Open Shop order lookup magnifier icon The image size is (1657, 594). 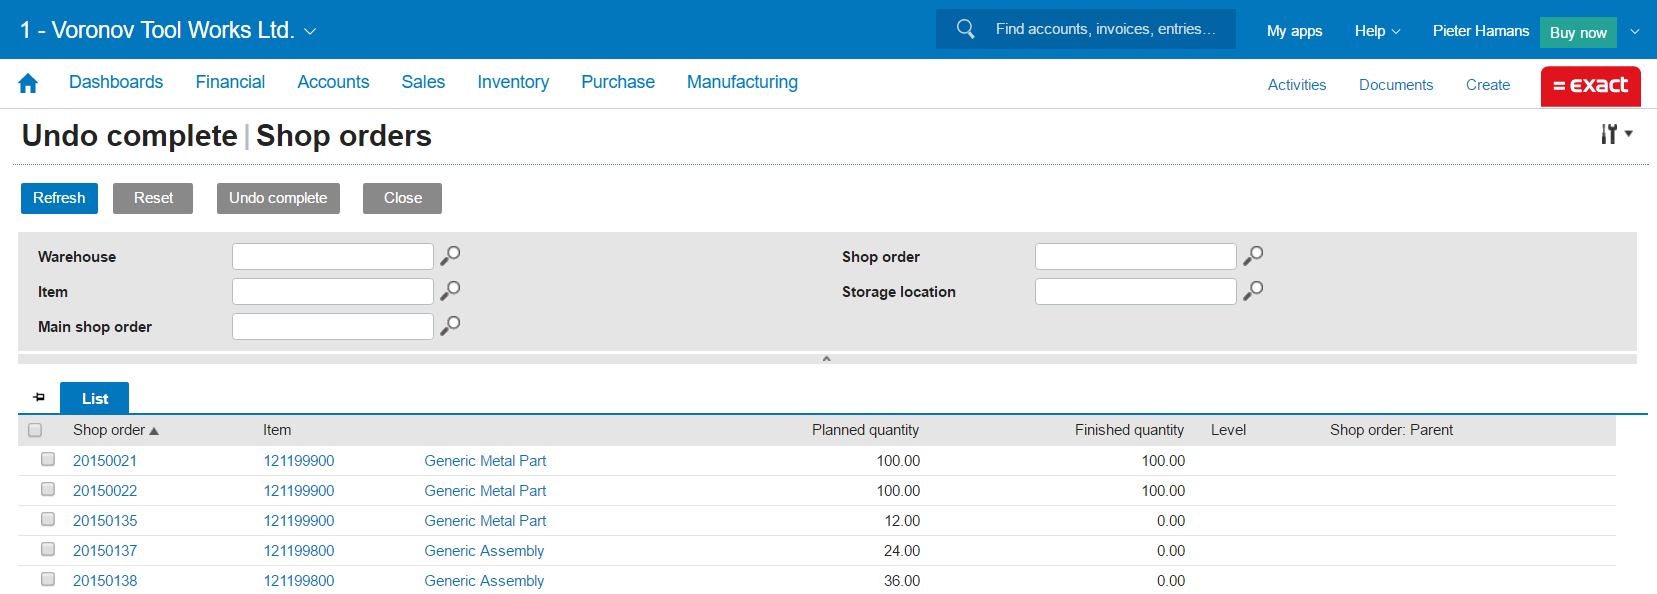click(x=1253, y=256)
